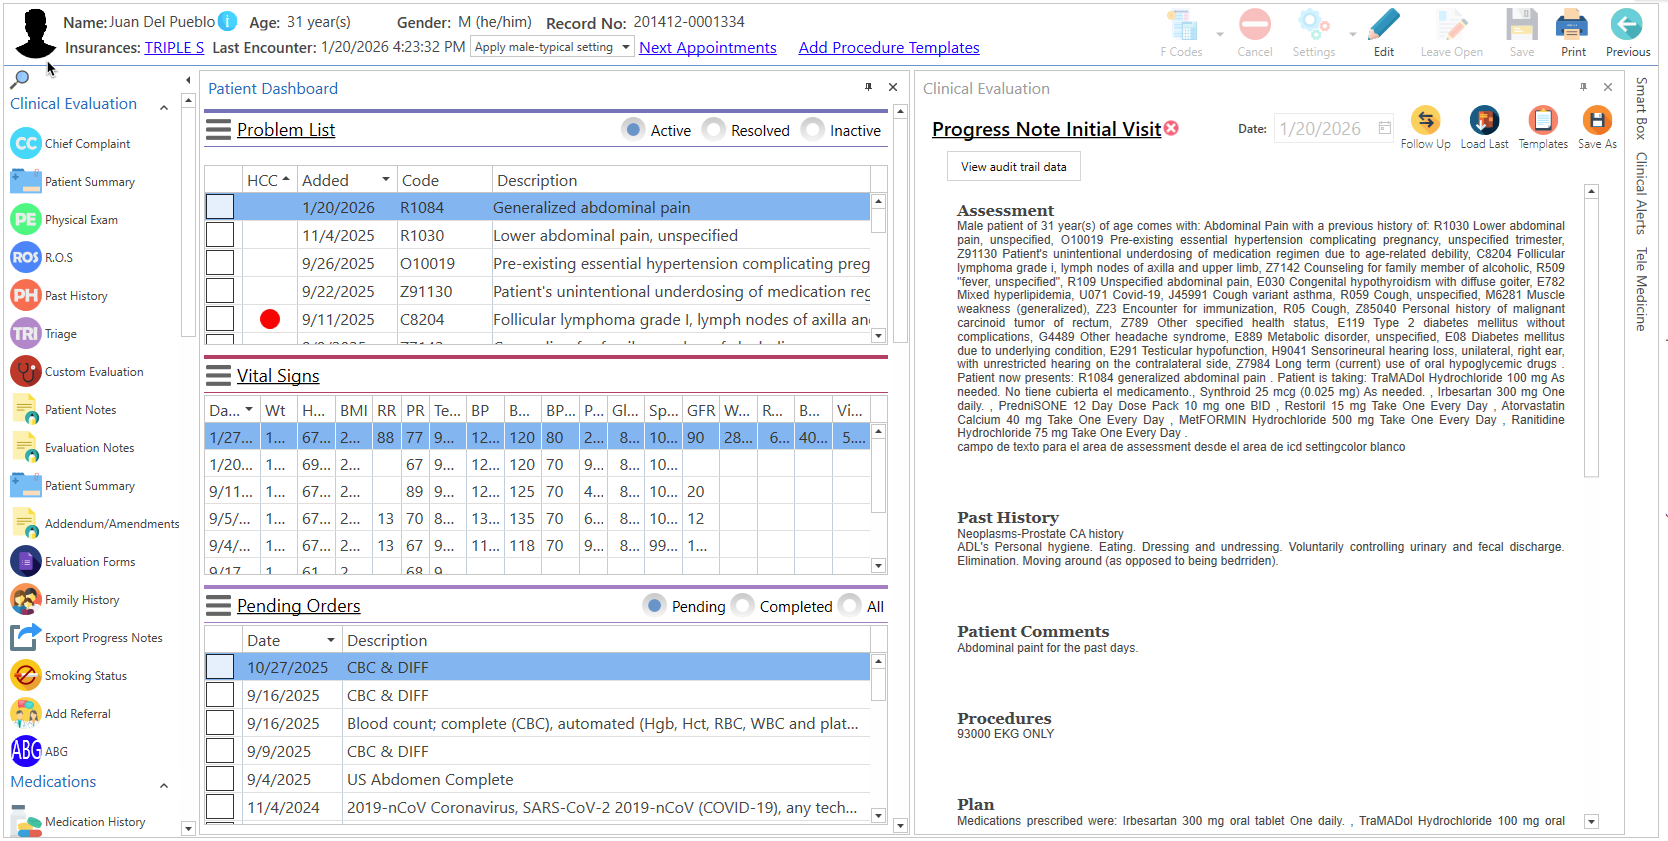Open the TRIPLE S insurance link
This screenshot has height=841, width=1668.
tap(174, 47)
